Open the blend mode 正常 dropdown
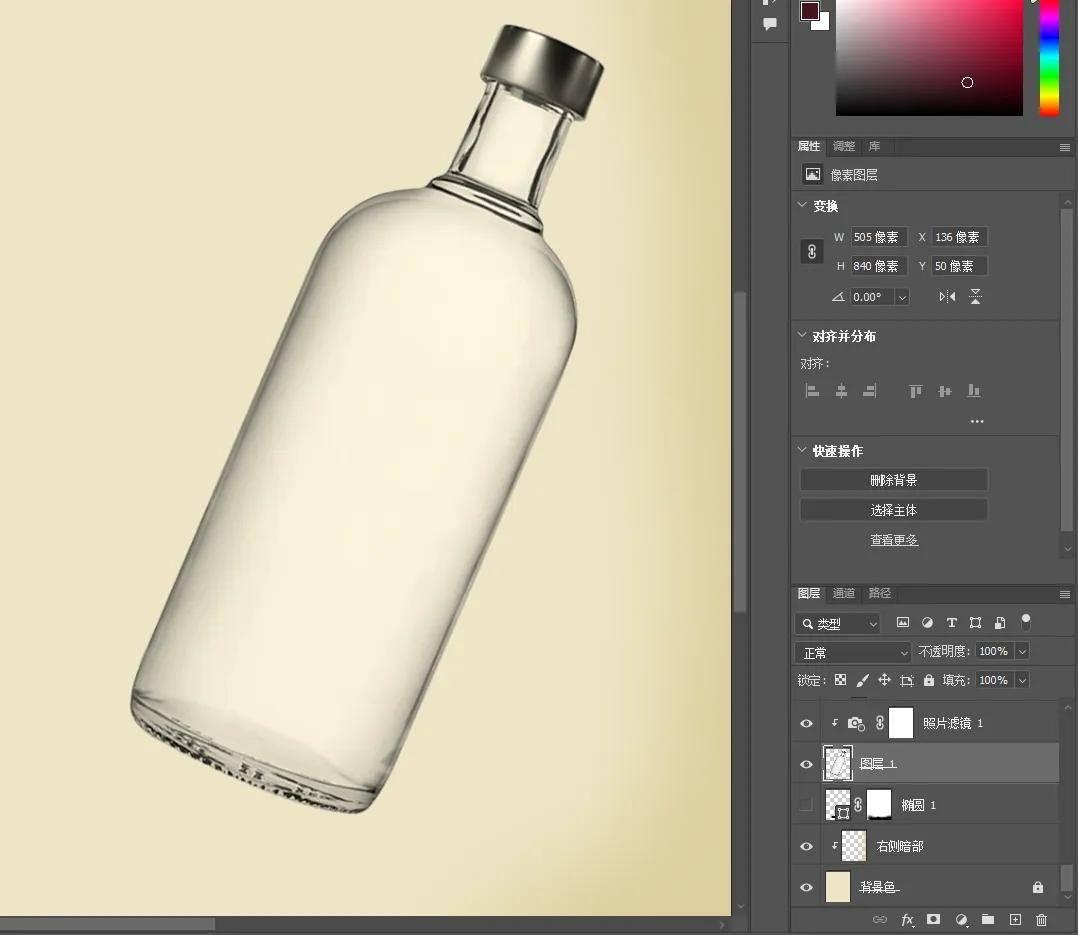This screenshot has height=935, width=1078. pyautogui.click(x=853, y=652)
